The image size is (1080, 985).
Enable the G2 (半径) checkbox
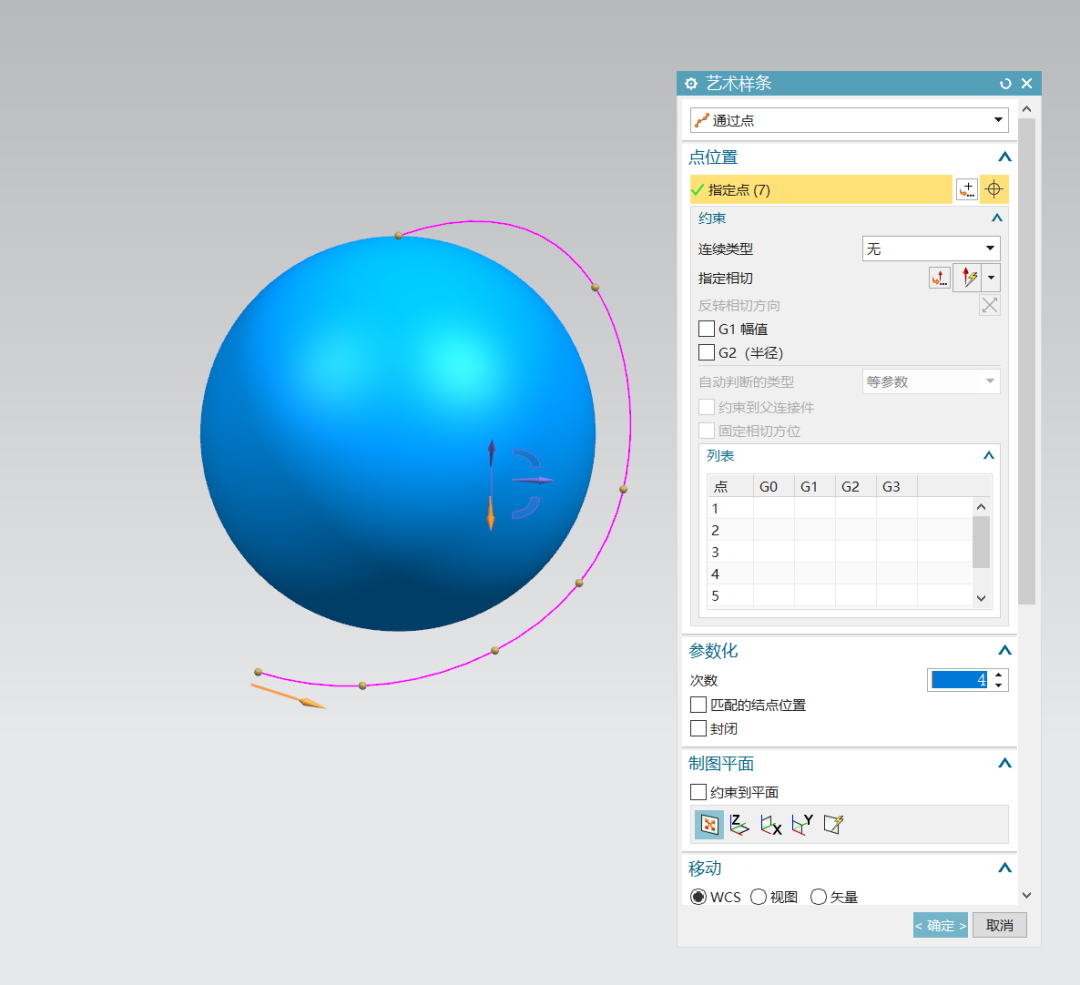click(706, 353)
